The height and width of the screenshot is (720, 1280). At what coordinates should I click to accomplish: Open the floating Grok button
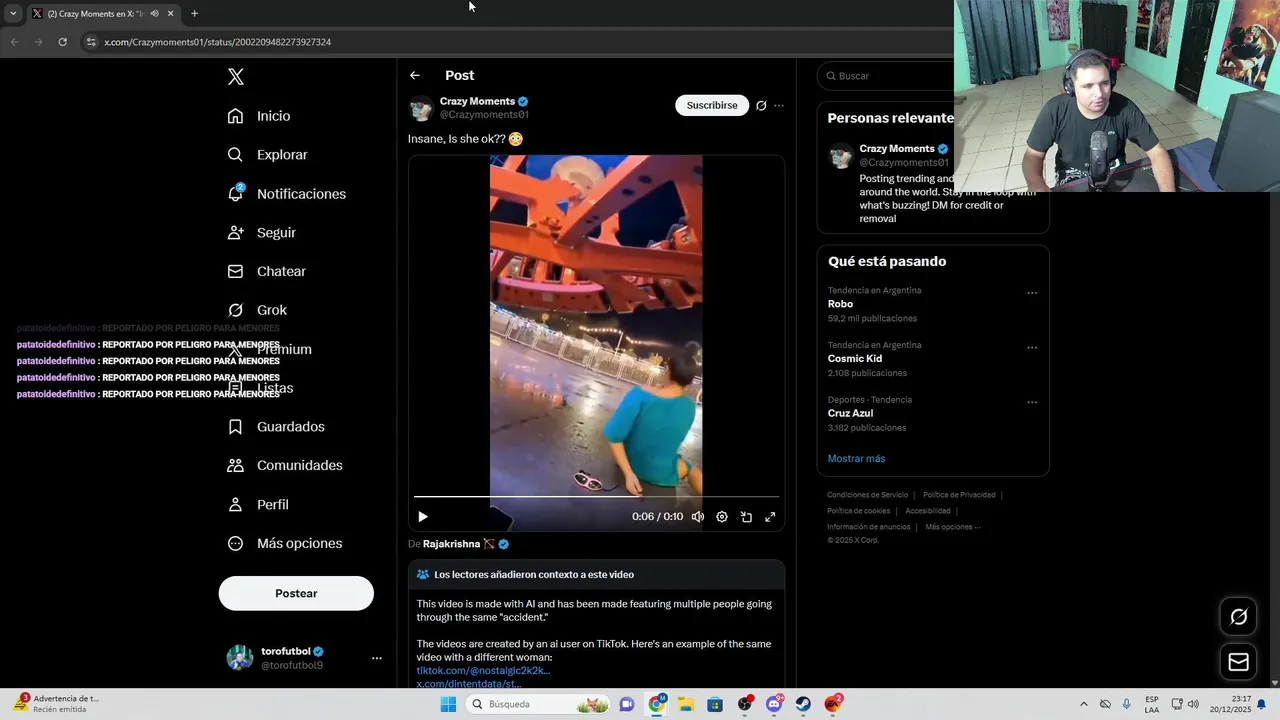pos(1238,617)
